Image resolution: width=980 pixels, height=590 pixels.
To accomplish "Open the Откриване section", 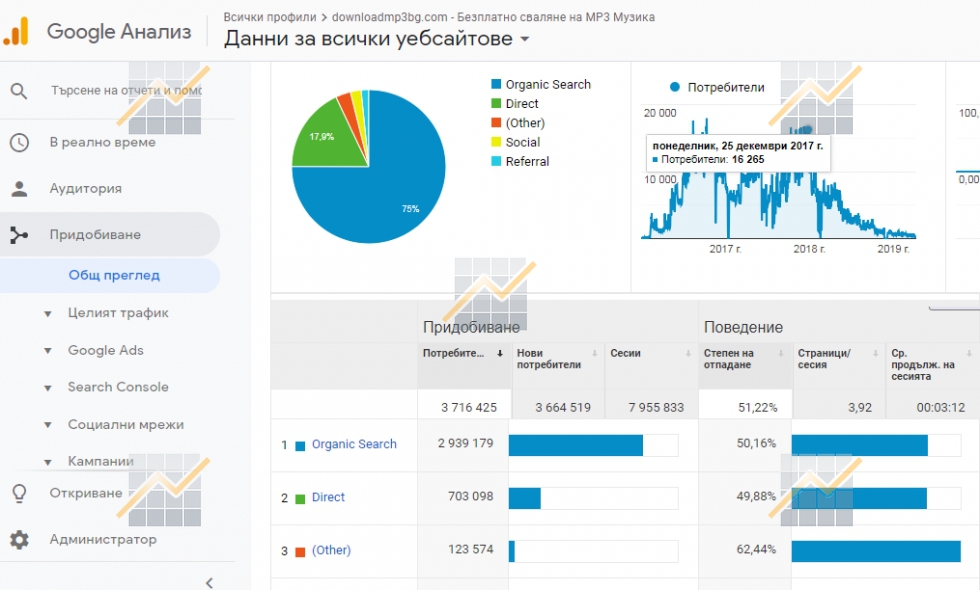I will pos(86,493).
